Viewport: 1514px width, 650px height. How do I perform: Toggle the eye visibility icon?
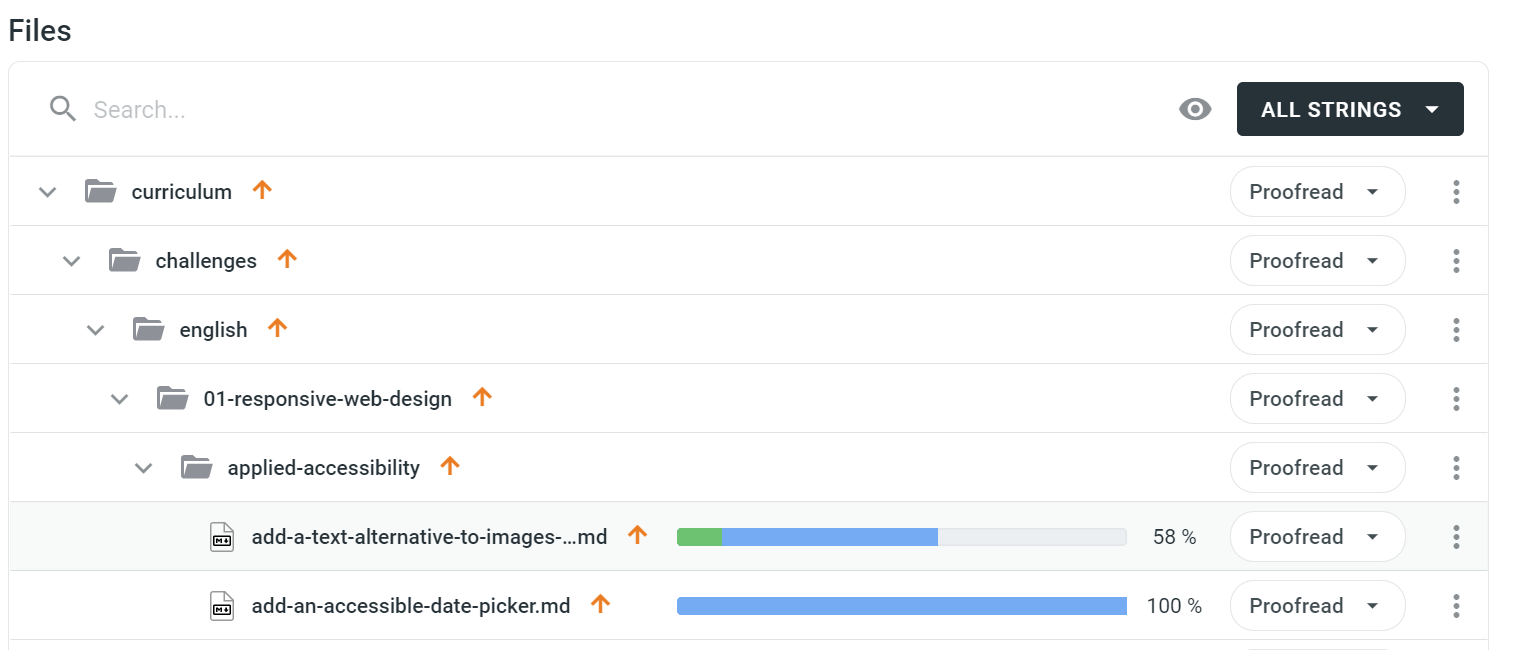pyautogui.click(x=1195, y=109)
